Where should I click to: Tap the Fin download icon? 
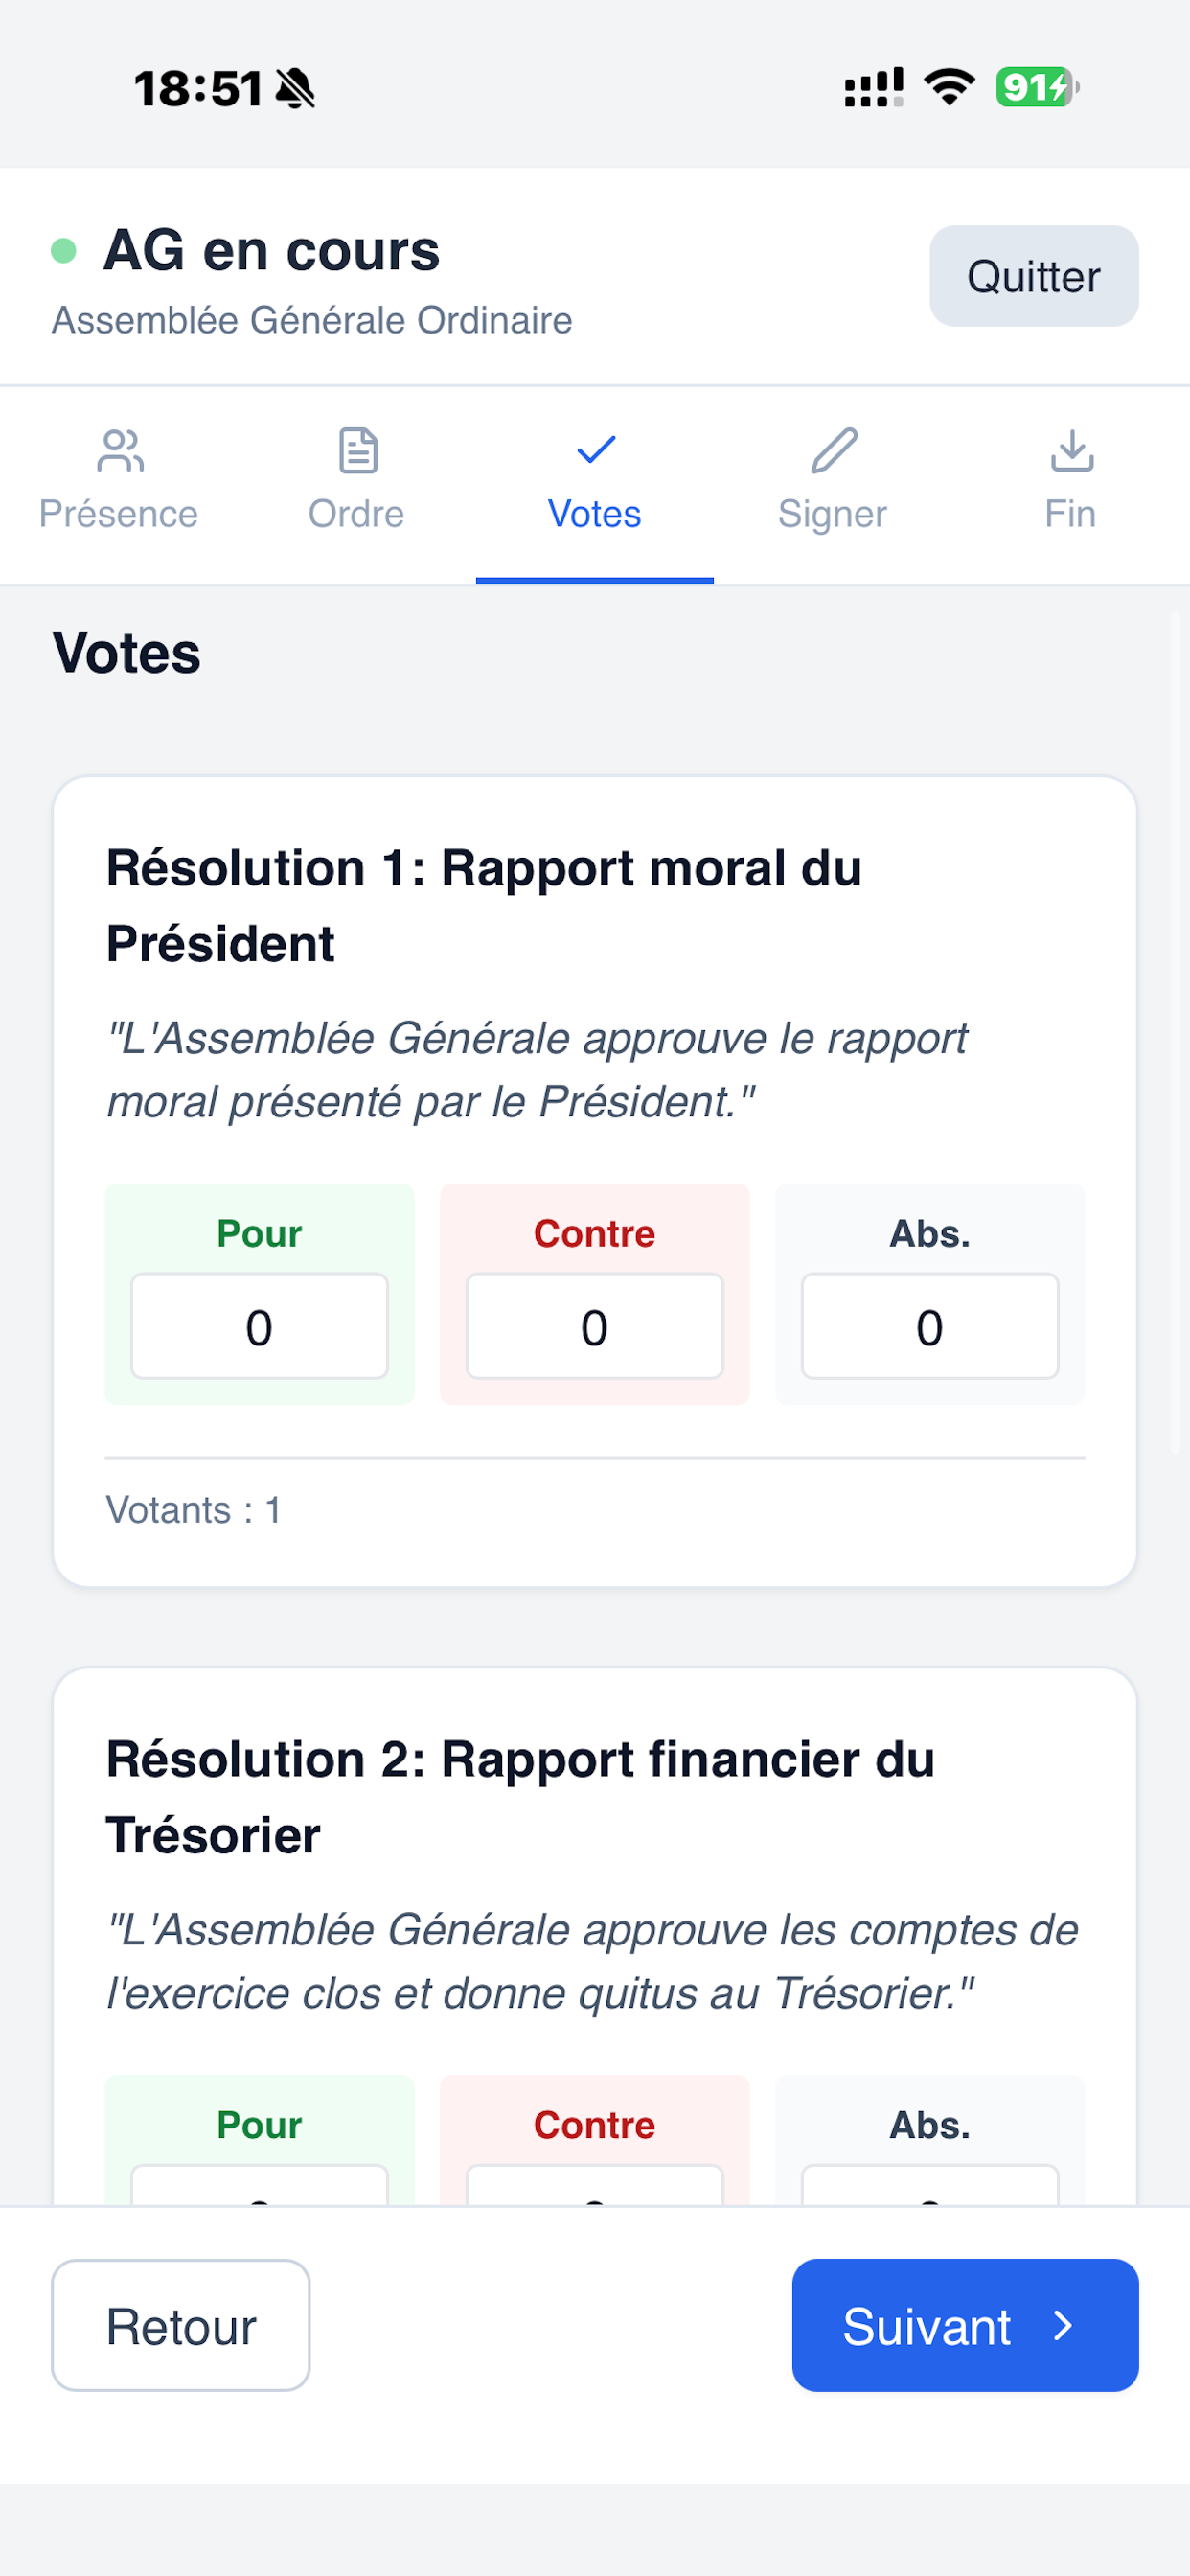(1072, 451)
